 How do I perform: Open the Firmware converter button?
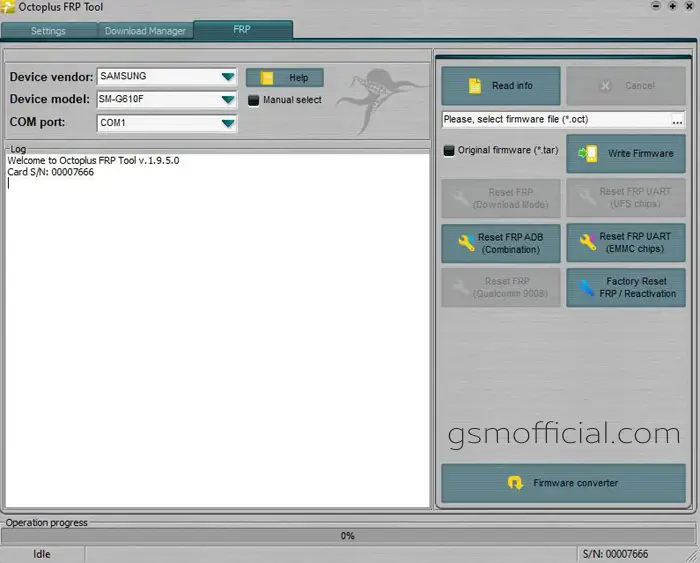click(563, 483)
